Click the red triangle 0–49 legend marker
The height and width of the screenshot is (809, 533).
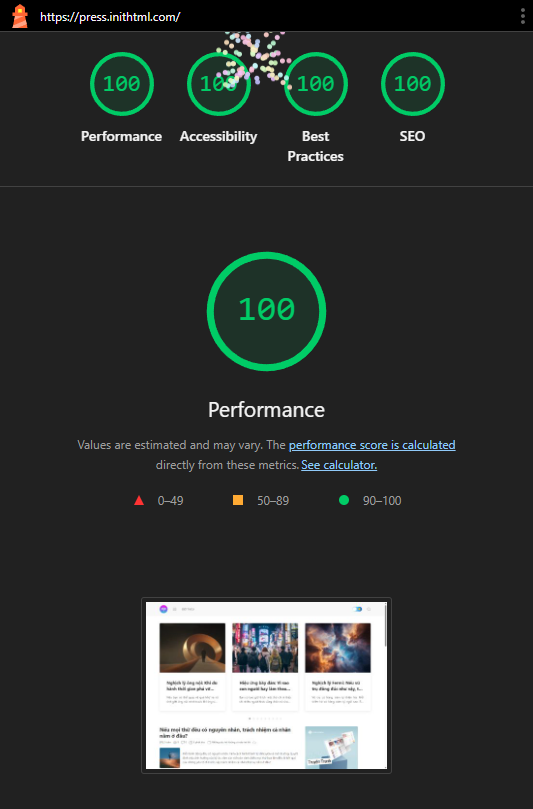click(139, 500)
